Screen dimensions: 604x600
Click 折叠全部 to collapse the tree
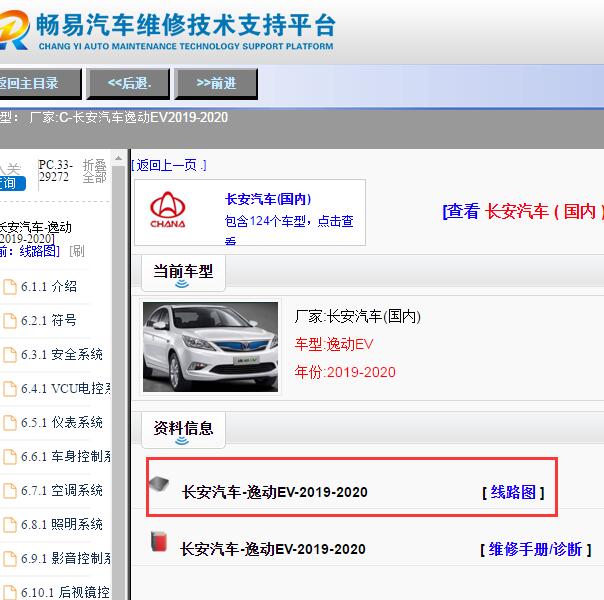point(94,171)
